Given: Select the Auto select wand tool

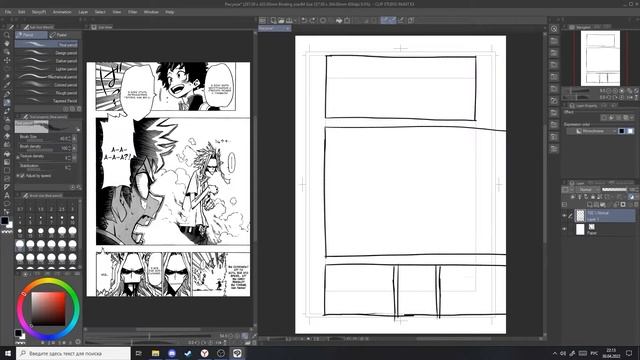Looking at the screenshot, I should (7, 77).
